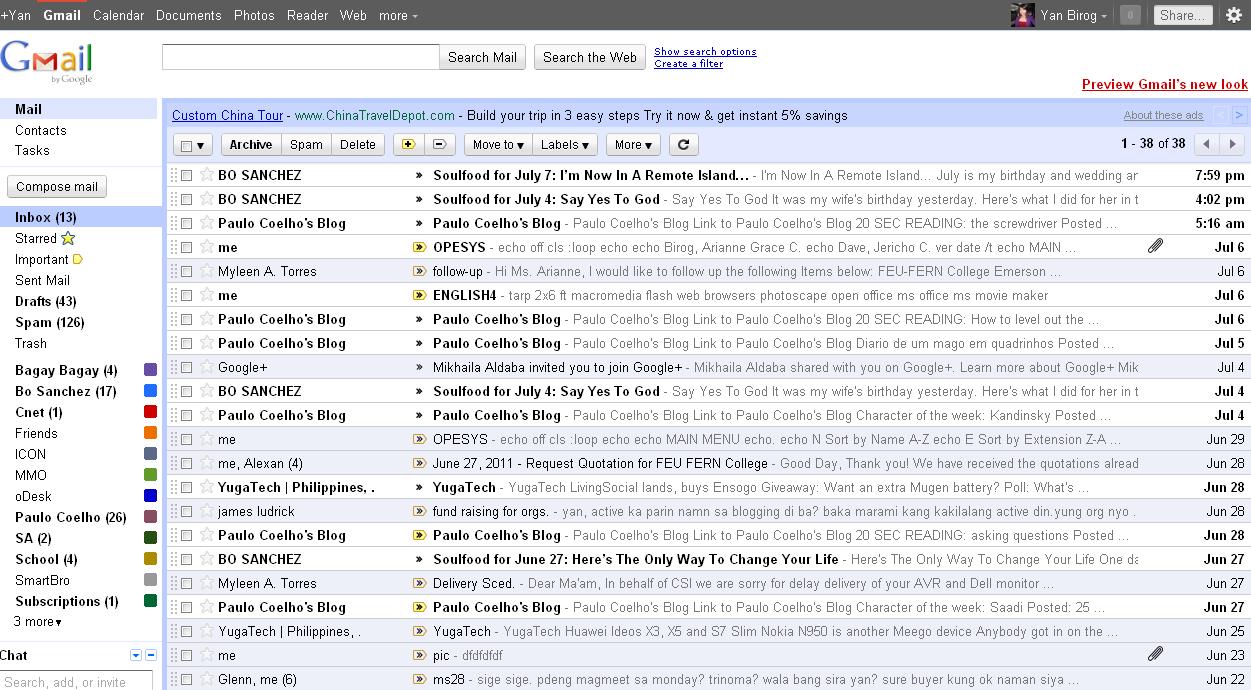The image size is (1251, 690).
Task: Open the Labels dropdown
Action: 566,145
